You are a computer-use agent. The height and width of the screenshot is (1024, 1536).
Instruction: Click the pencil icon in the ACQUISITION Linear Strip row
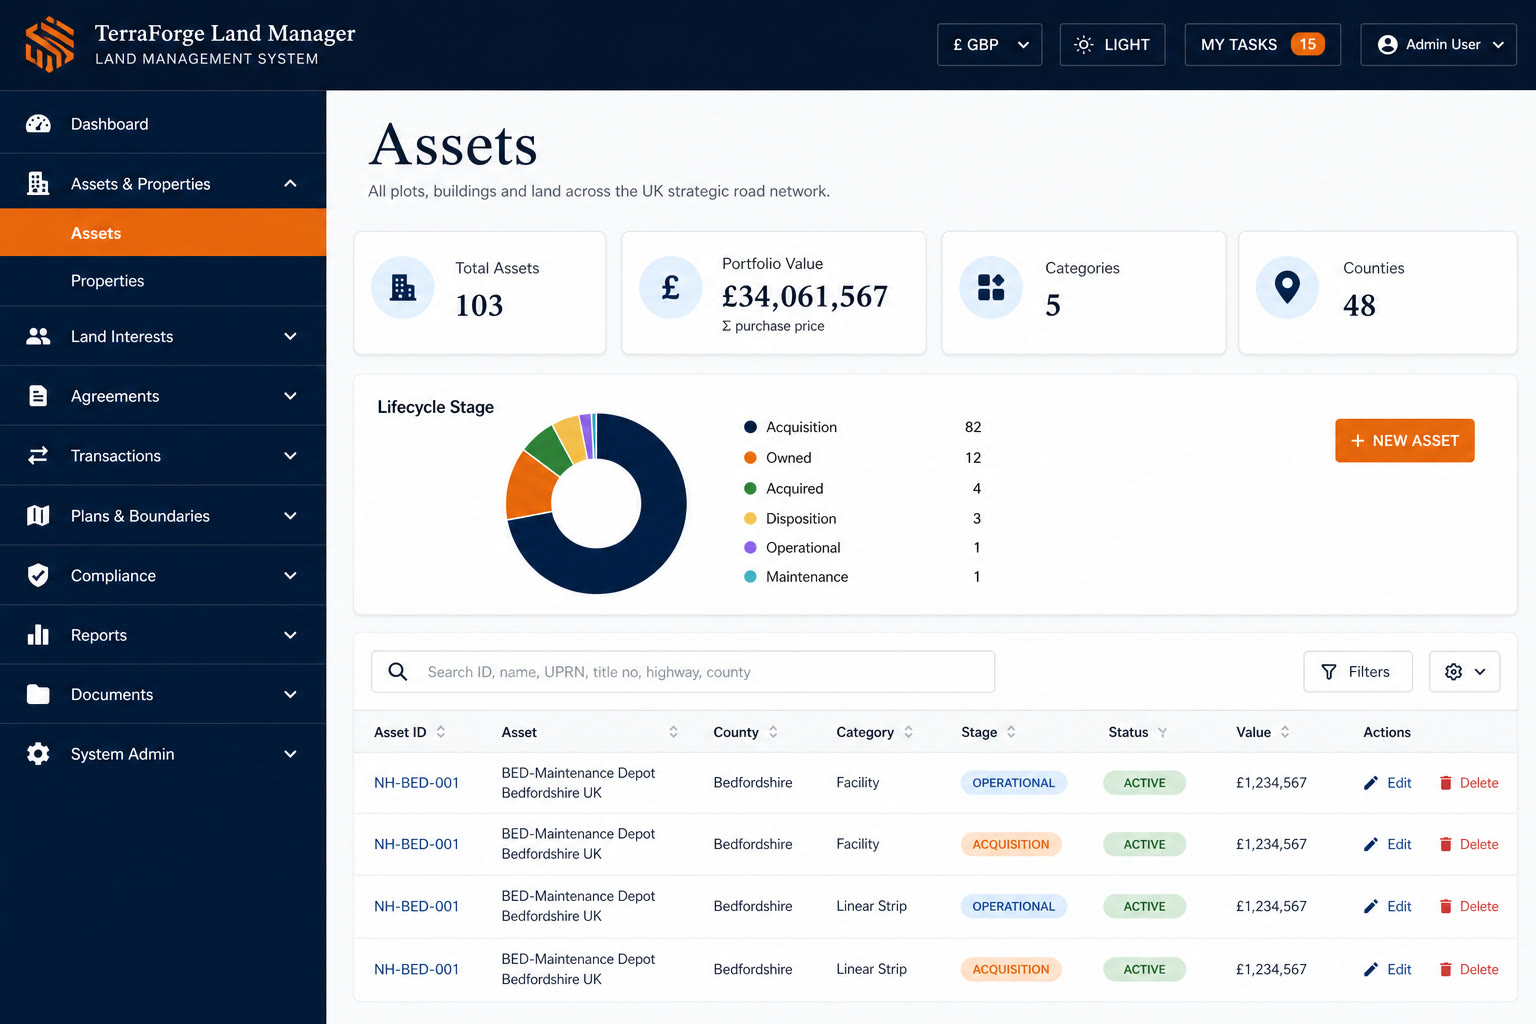click(1371, 970)
